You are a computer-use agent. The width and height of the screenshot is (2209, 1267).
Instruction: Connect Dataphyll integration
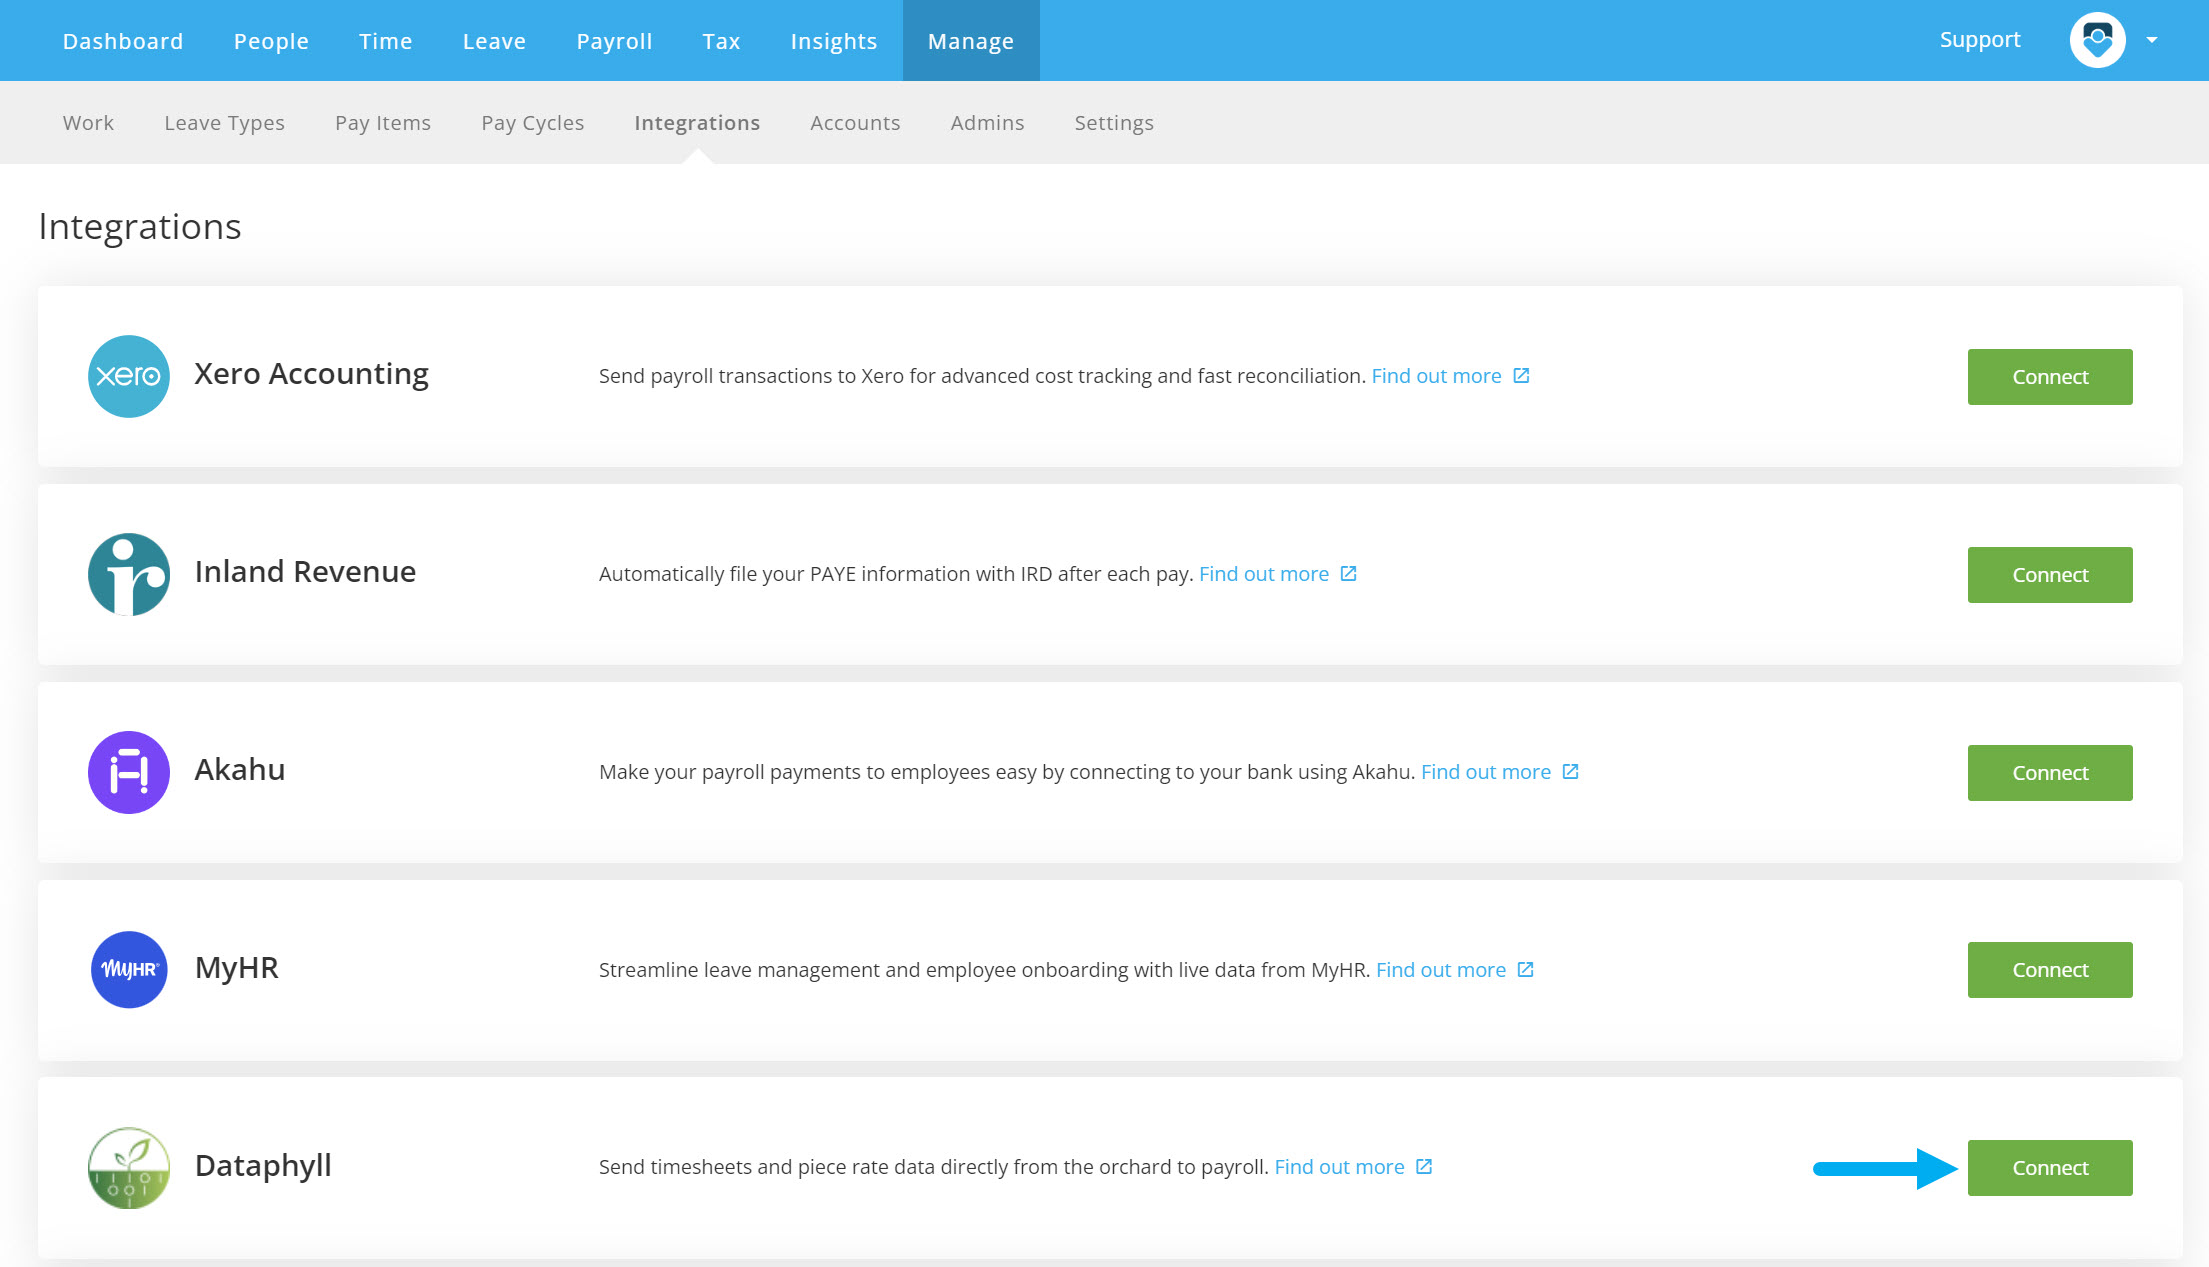2050,1168
